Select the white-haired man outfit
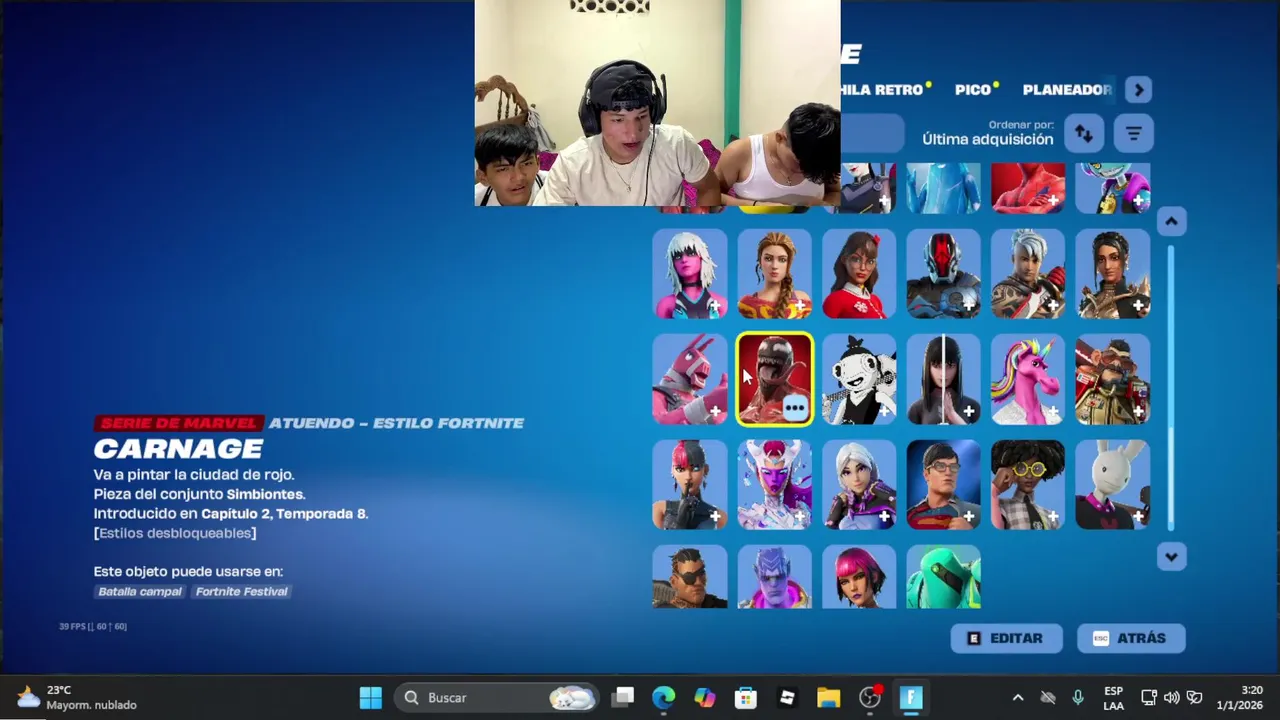Screen dimensions: 1280x720 pyautogui.click(x=1028, y=274)
